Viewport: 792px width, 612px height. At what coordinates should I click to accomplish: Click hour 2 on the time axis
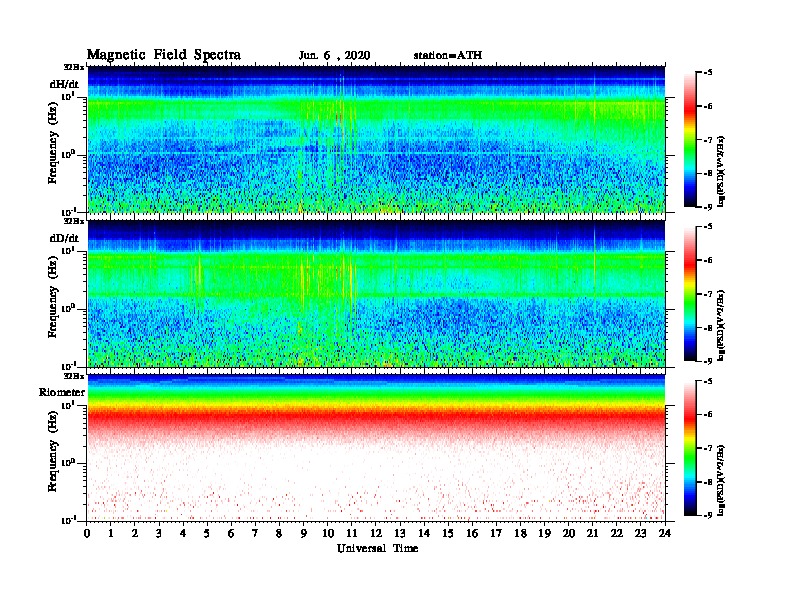[x=135, y=534]
